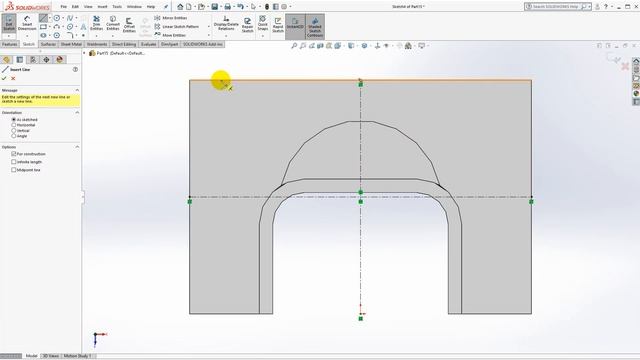Open Display/Delete Relations
640x360 pixels.
[226, 23]
